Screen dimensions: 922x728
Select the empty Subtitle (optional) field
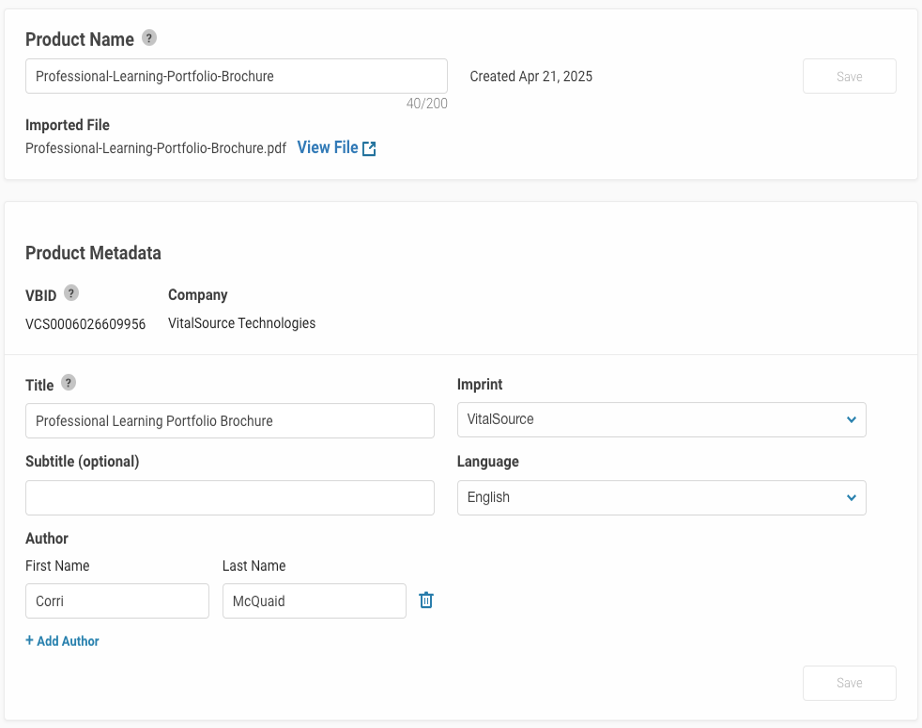click(229, 498)
